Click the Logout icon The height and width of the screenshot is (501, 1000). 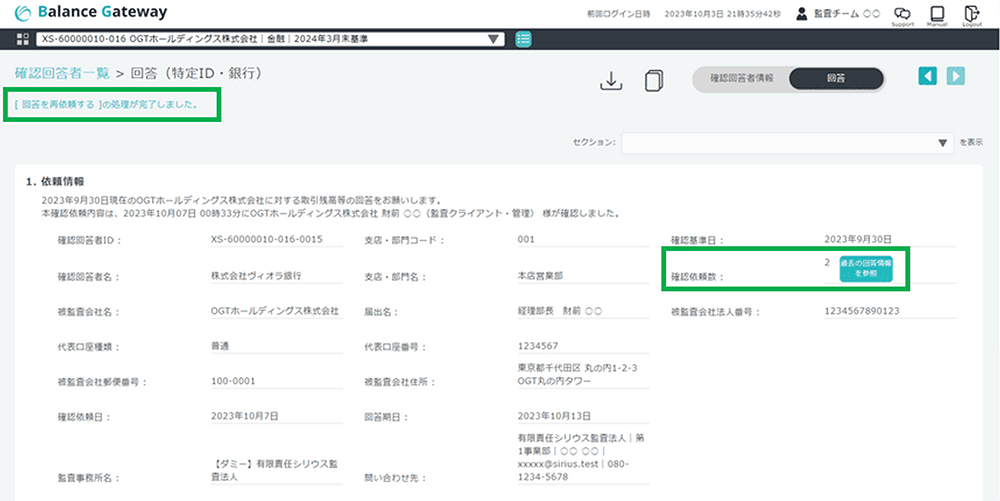point(971,14)
